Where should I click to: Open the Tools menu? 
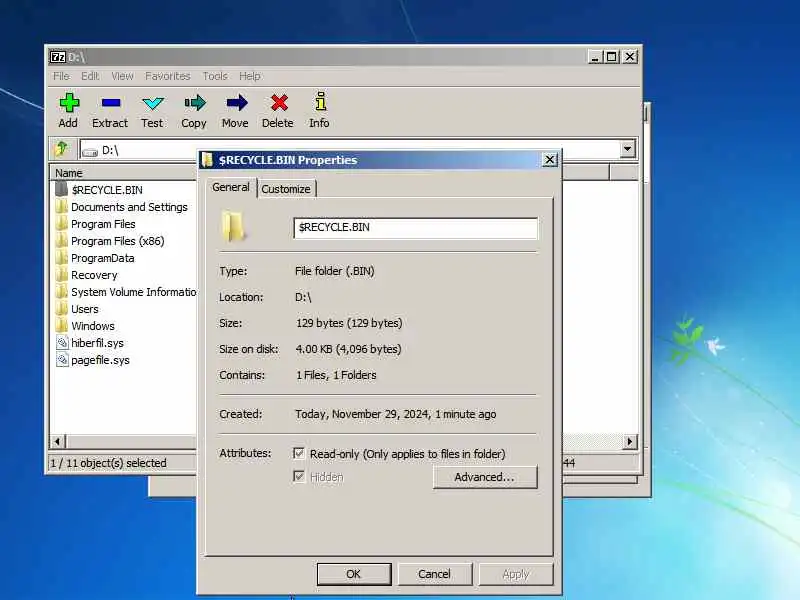(215, 76)
